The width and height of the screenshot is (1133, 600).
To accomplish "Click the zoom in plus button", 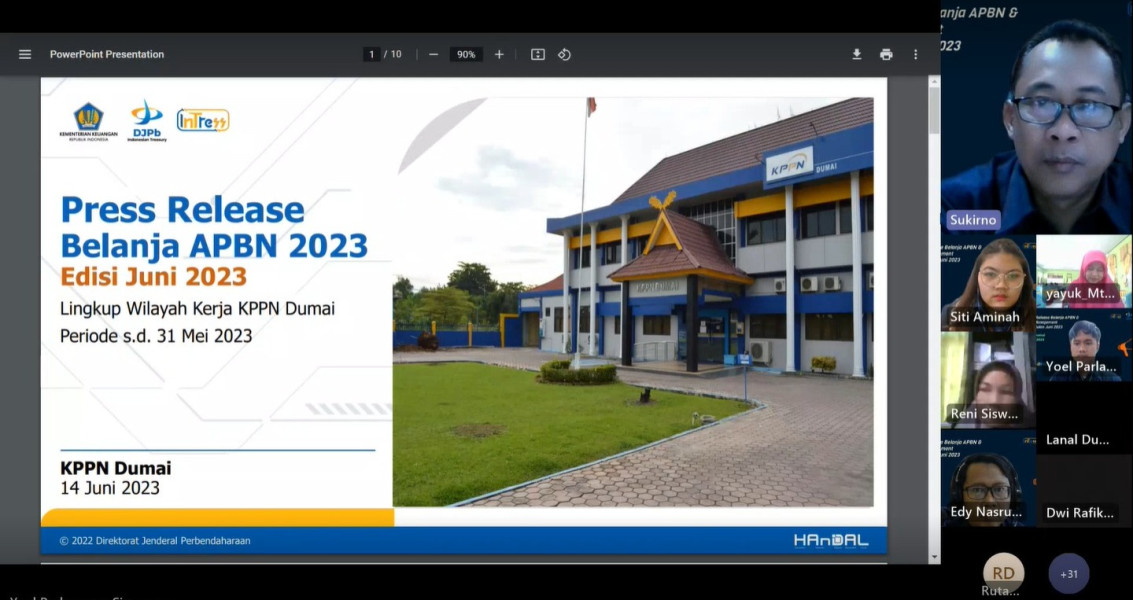I will (499, 55).
